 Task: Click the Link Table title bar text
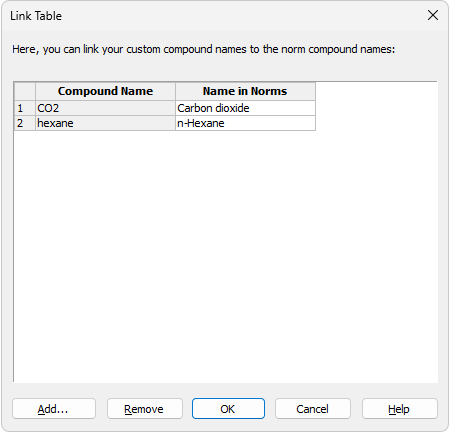tap(36, 16)
